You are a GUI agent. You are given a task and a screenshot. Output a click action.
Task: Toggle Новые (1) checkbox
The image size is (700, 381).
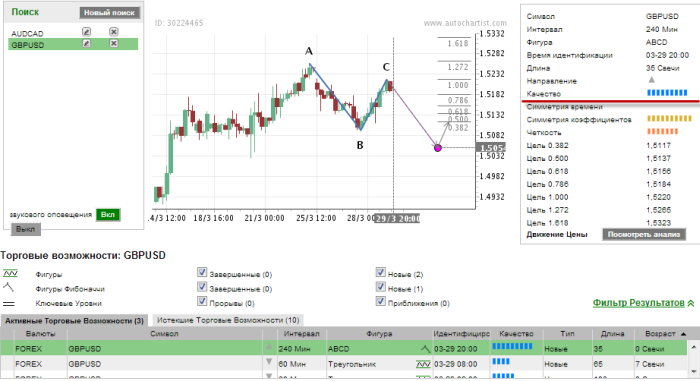pos(380,286)
